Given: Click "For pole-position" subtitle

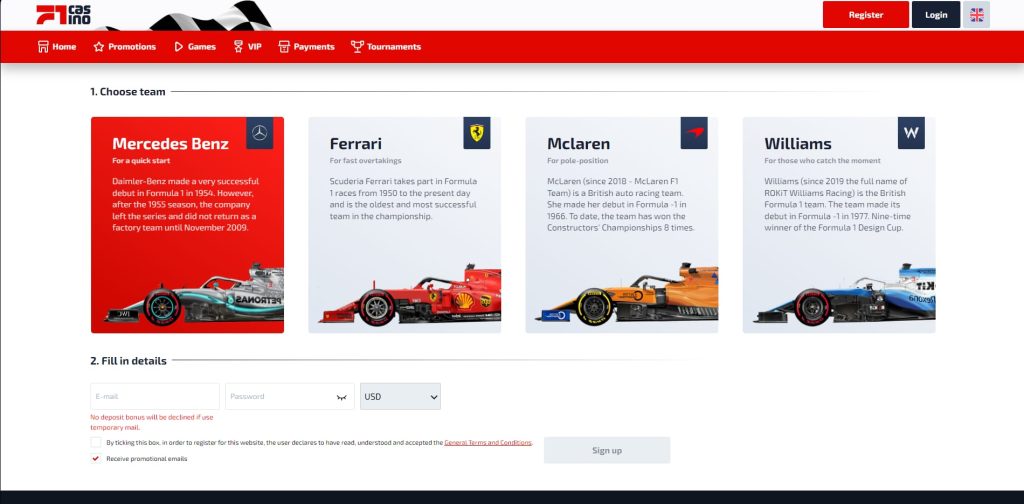Looking at the screenshot, I should point(578,161).
